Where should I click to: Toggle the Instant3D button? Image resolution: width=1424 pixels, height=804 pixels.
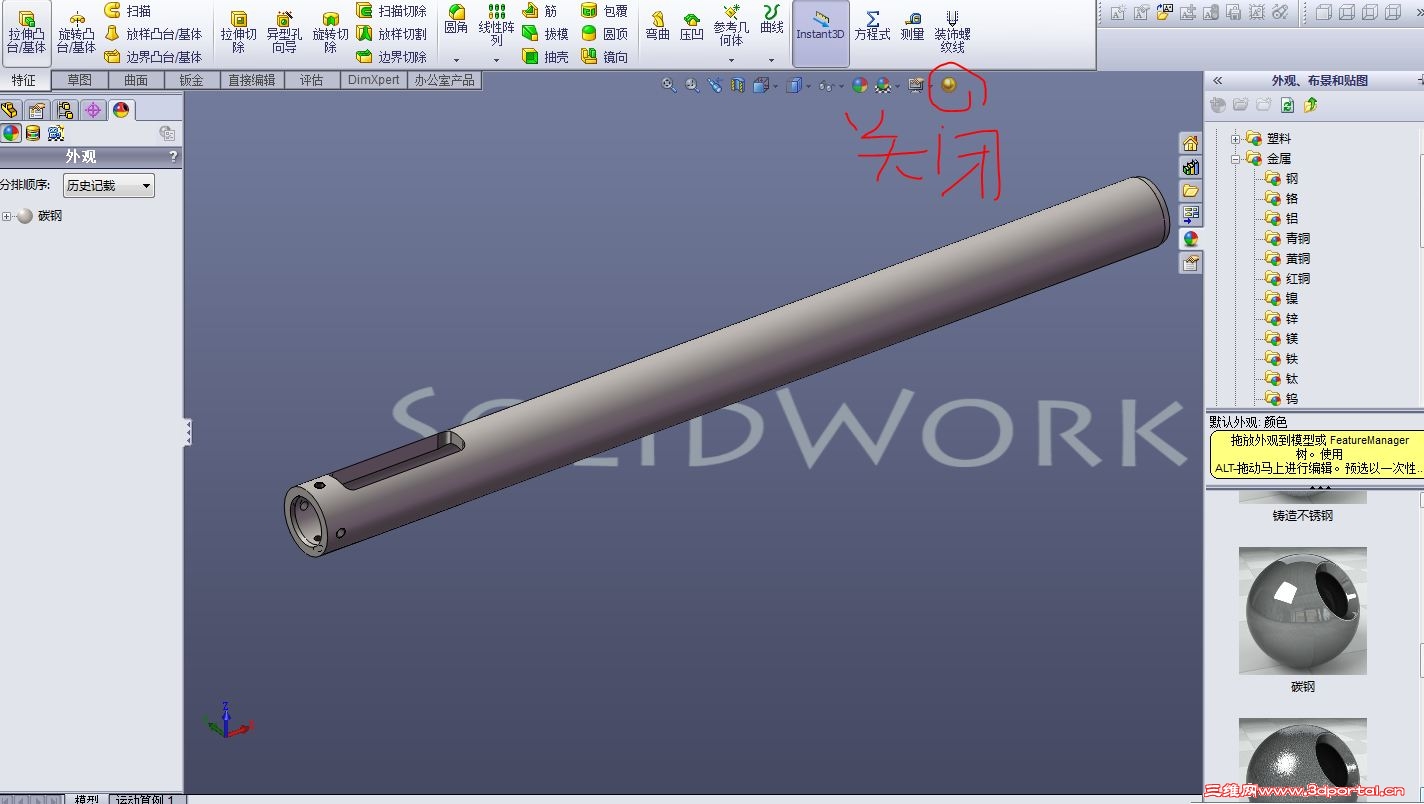click(x=820, y=33)
